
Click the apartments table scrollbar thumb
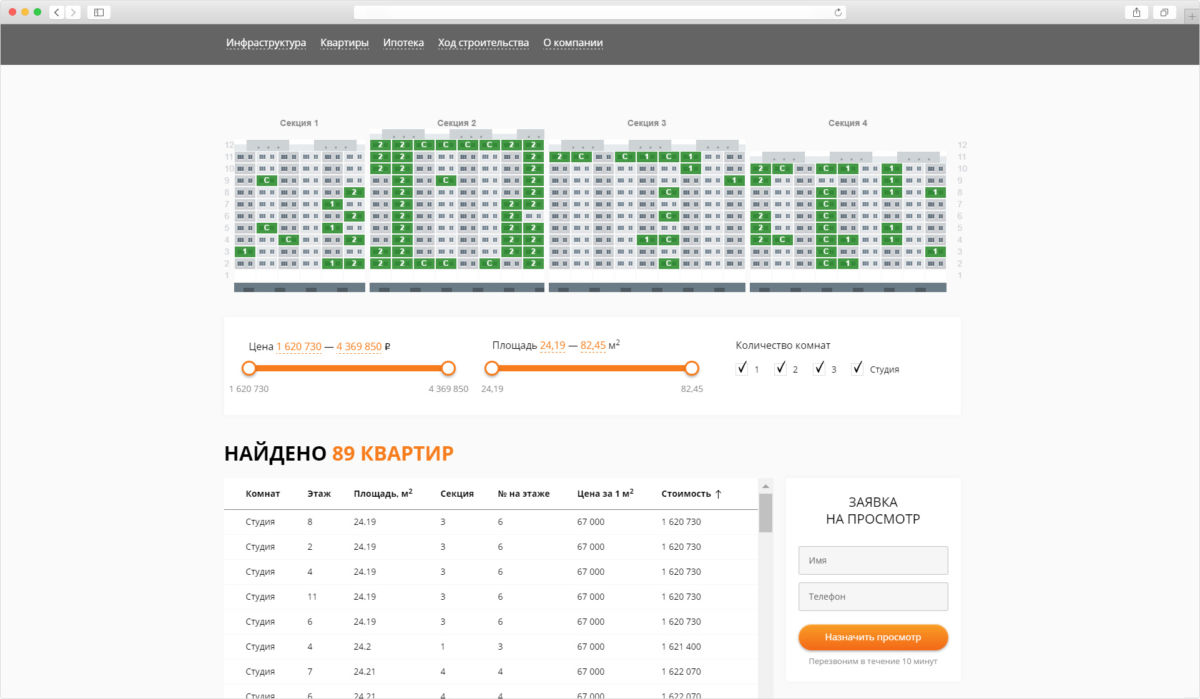766,512
